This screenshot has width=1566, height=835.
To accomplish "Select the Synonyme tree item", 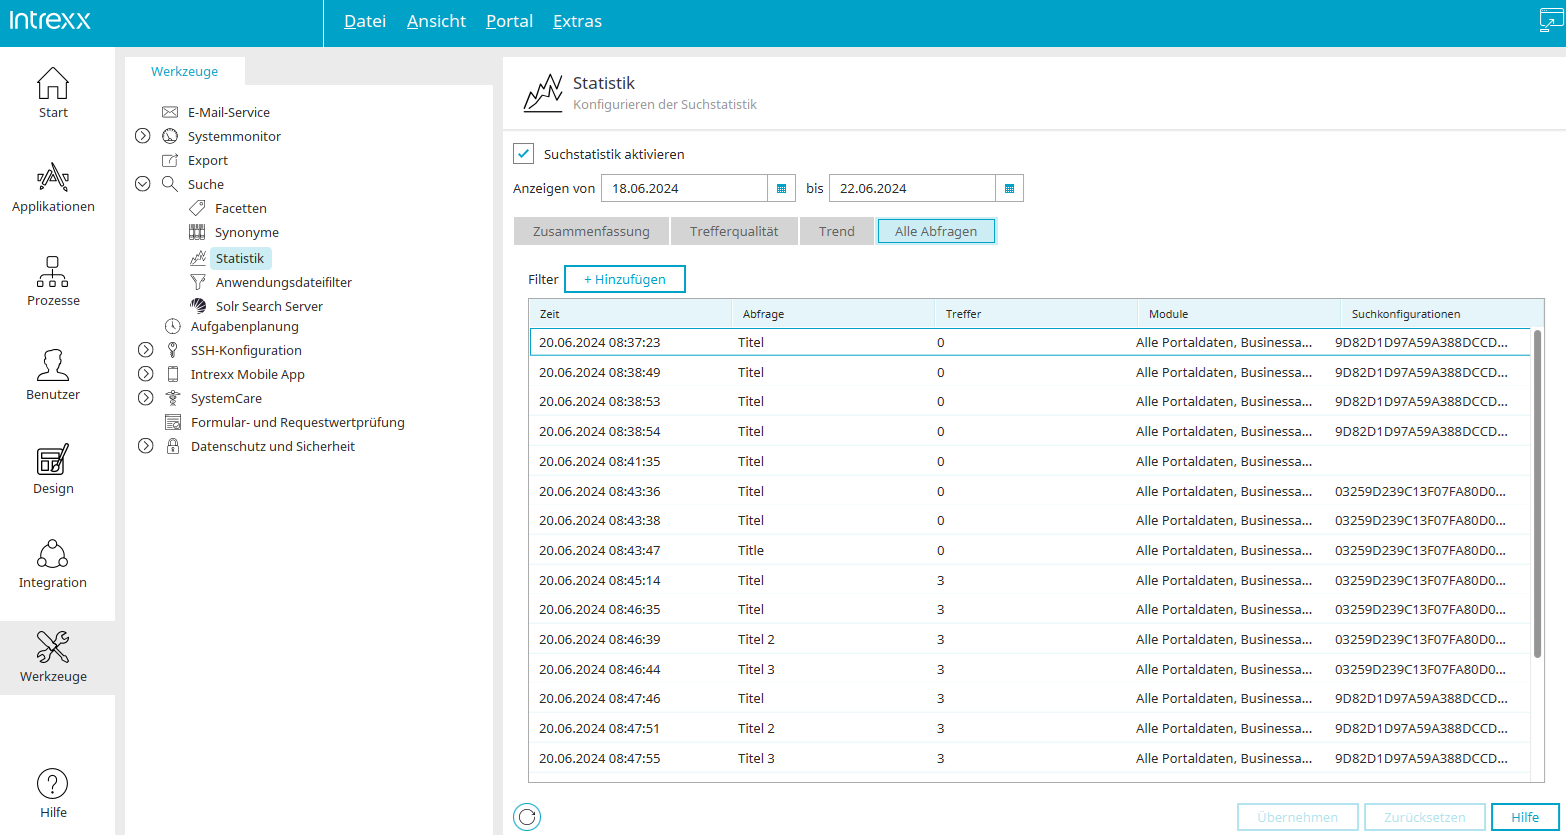I will point(247,232).
